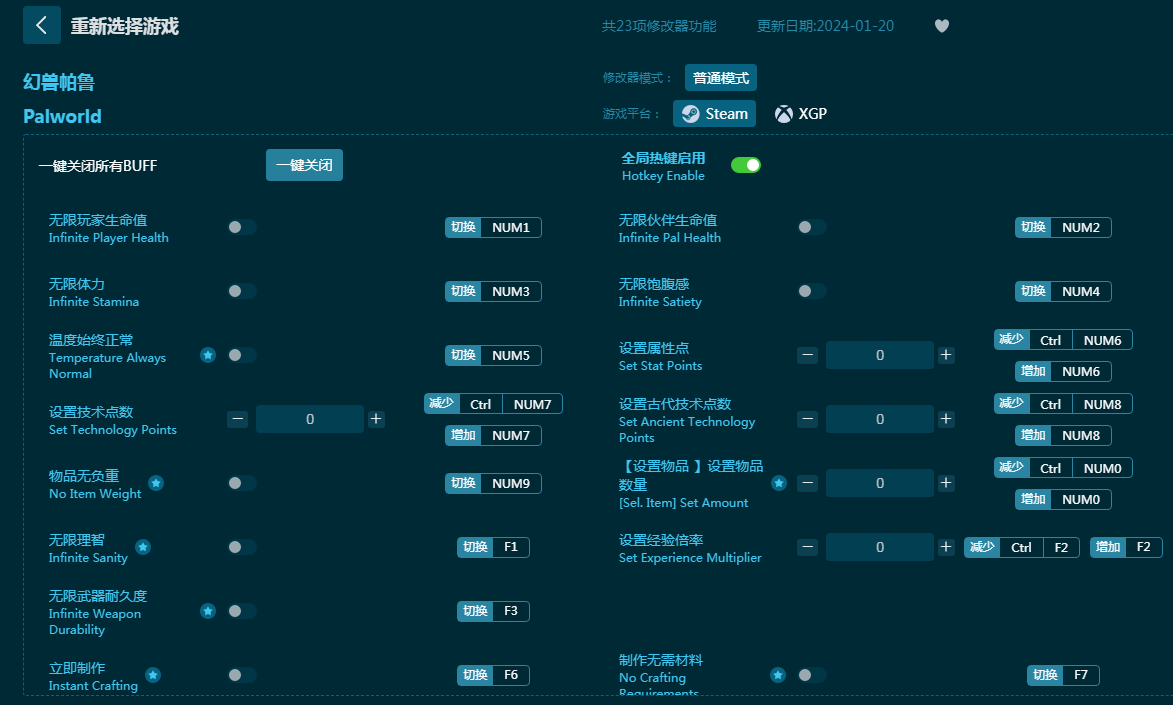Click the 减少 Ctrl NUM6 hotkey
Viewport: 1173px width, 705px height.
[1063, 340]
